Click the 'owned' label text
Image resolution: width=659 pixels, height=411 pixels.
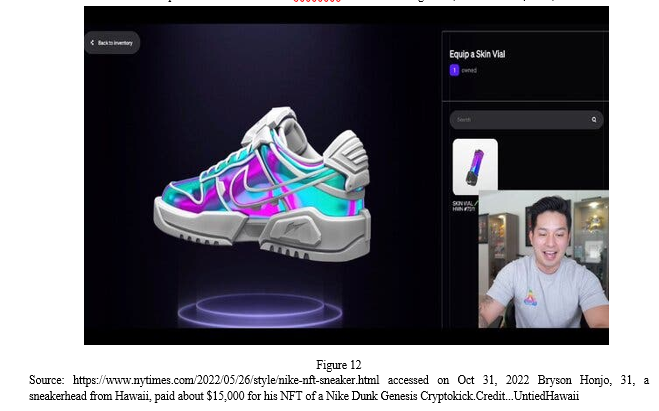pyautogui.click(x=469, y=71)
